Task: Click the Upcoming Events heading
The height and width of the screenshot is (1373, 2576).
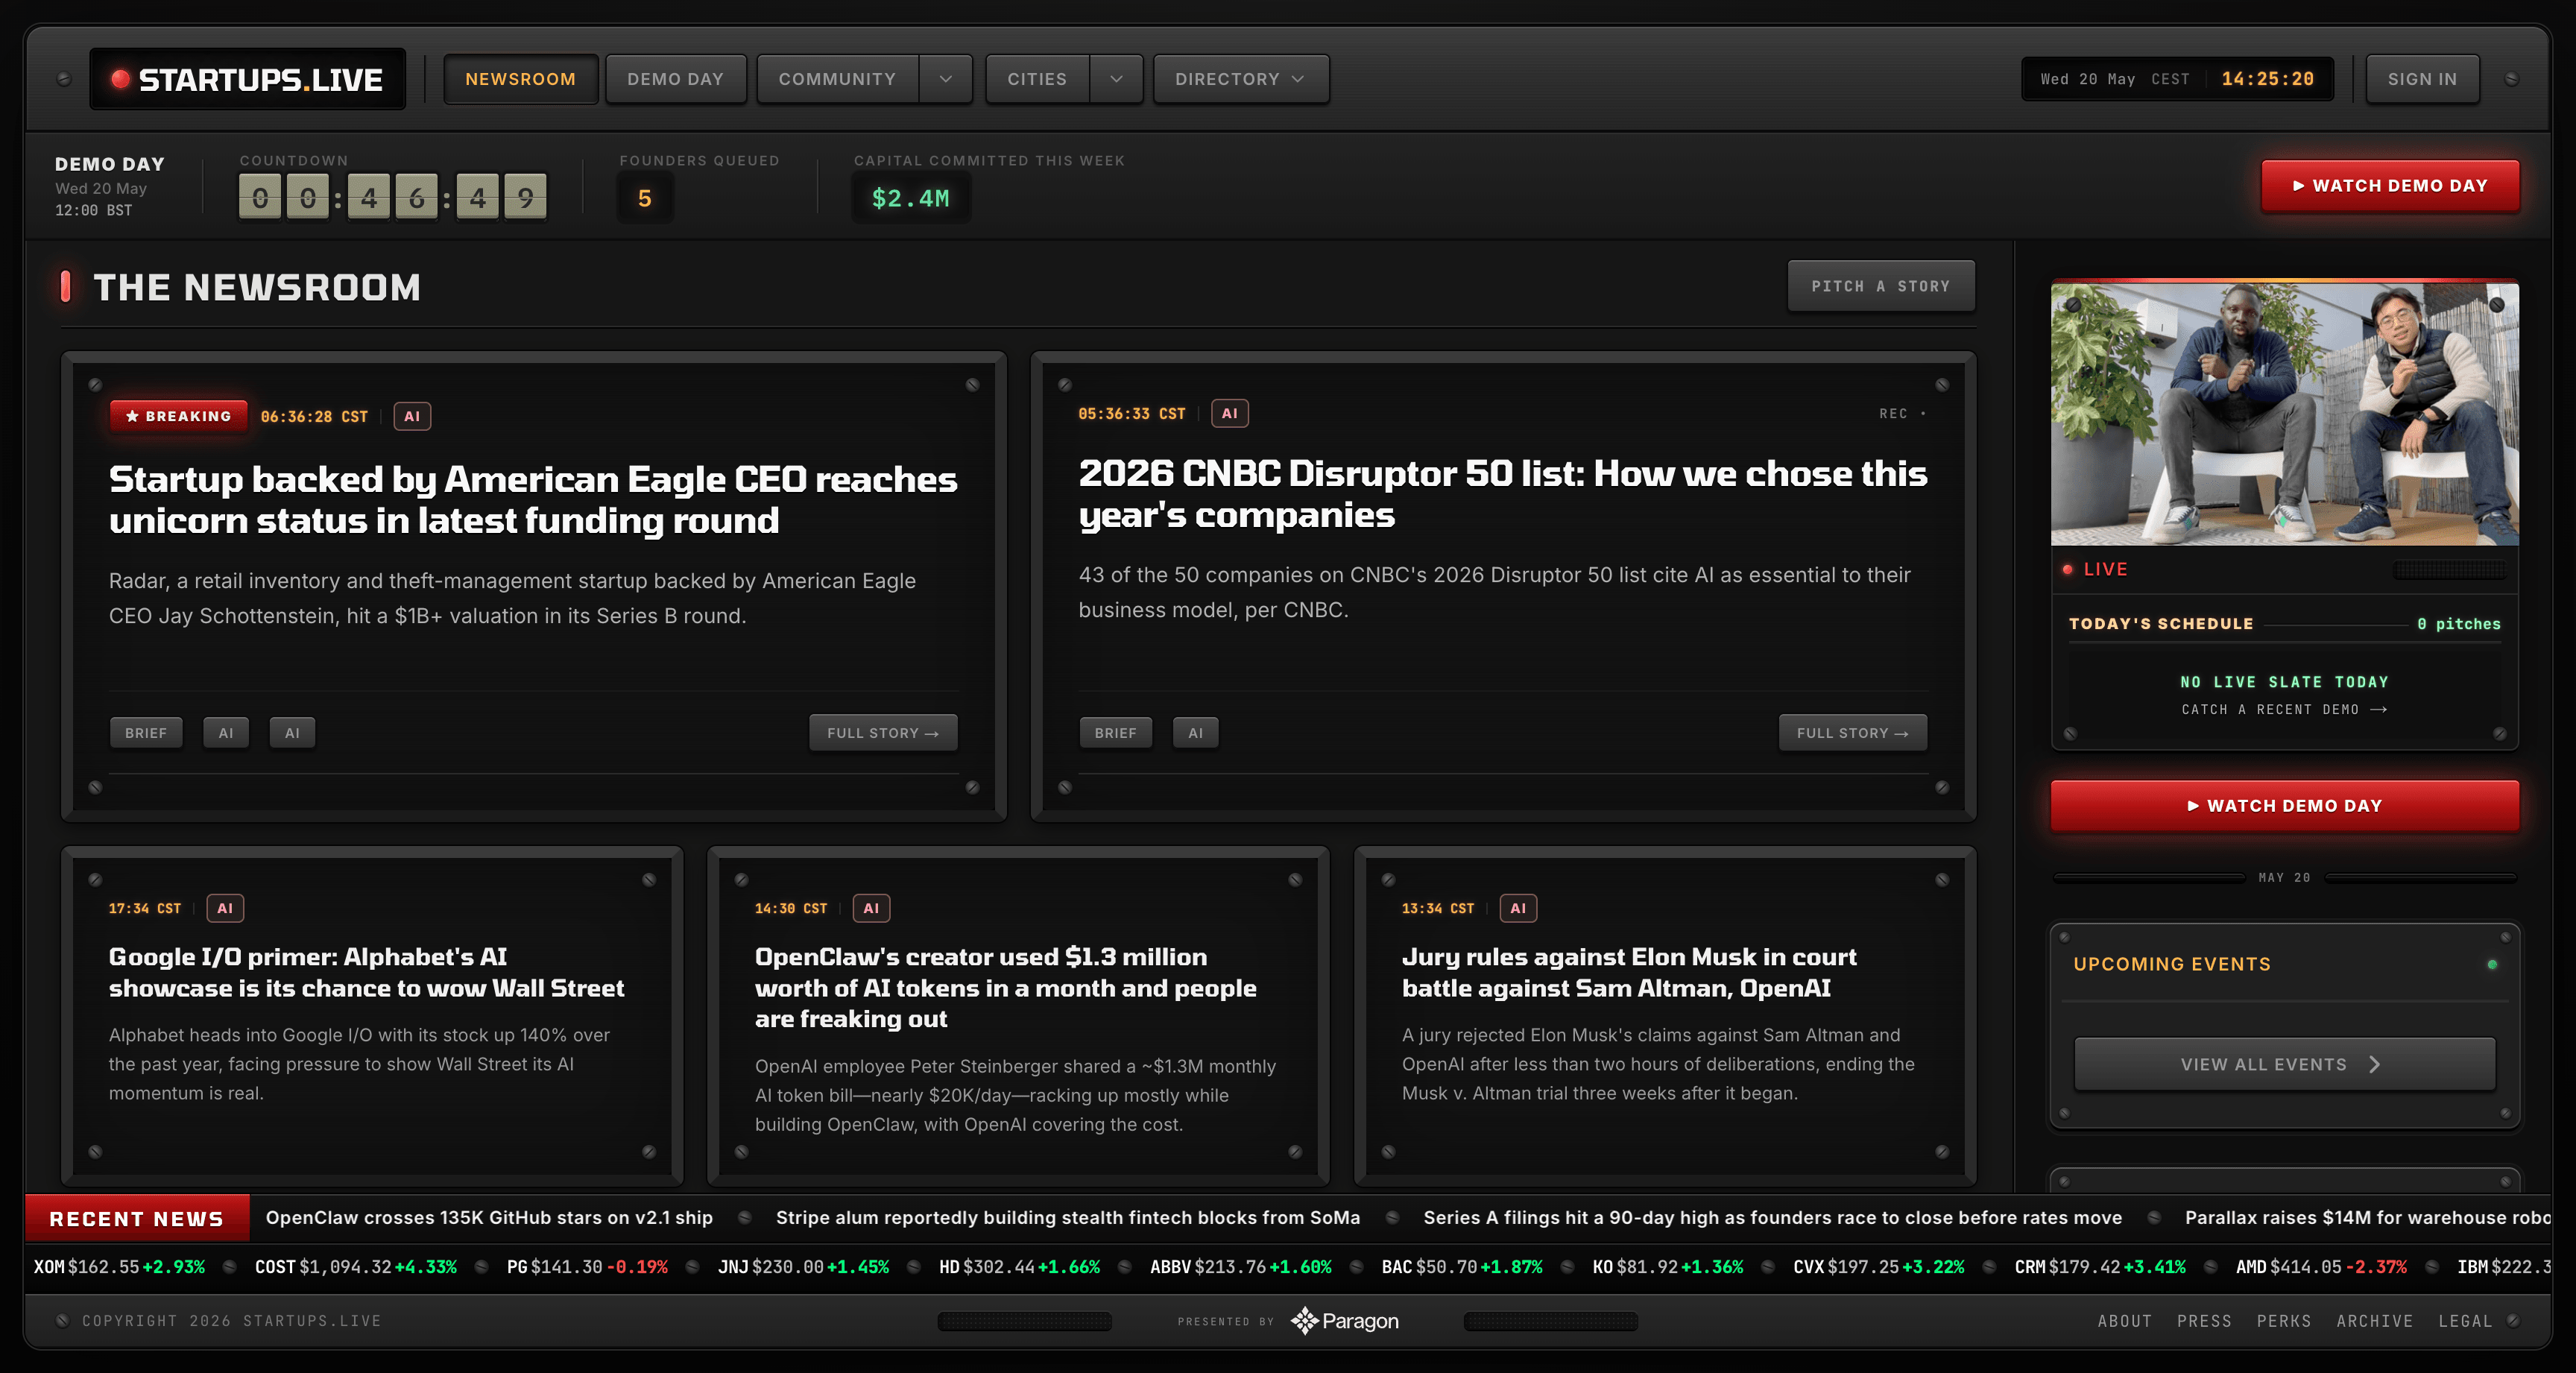Action: click(2171, 964)
